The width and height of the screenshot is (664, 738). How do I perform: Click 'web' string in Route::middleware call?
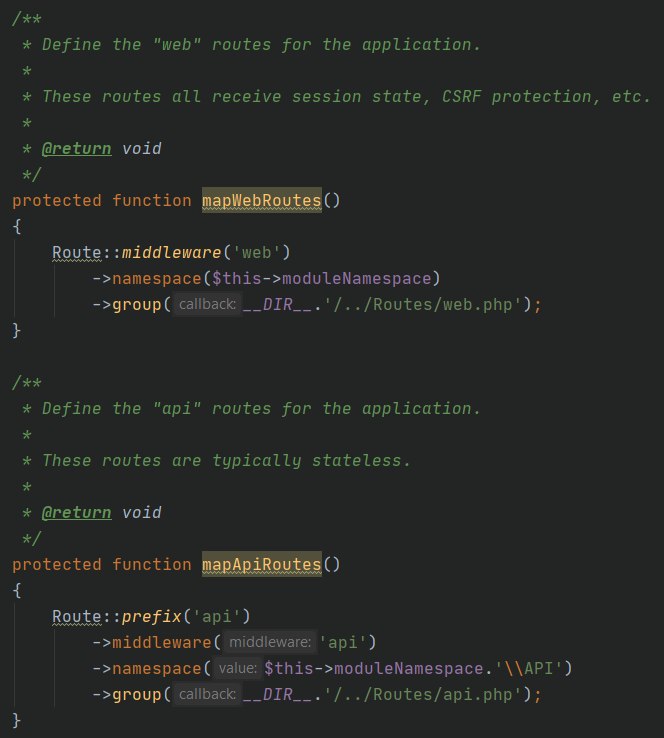tap(256, 253)
